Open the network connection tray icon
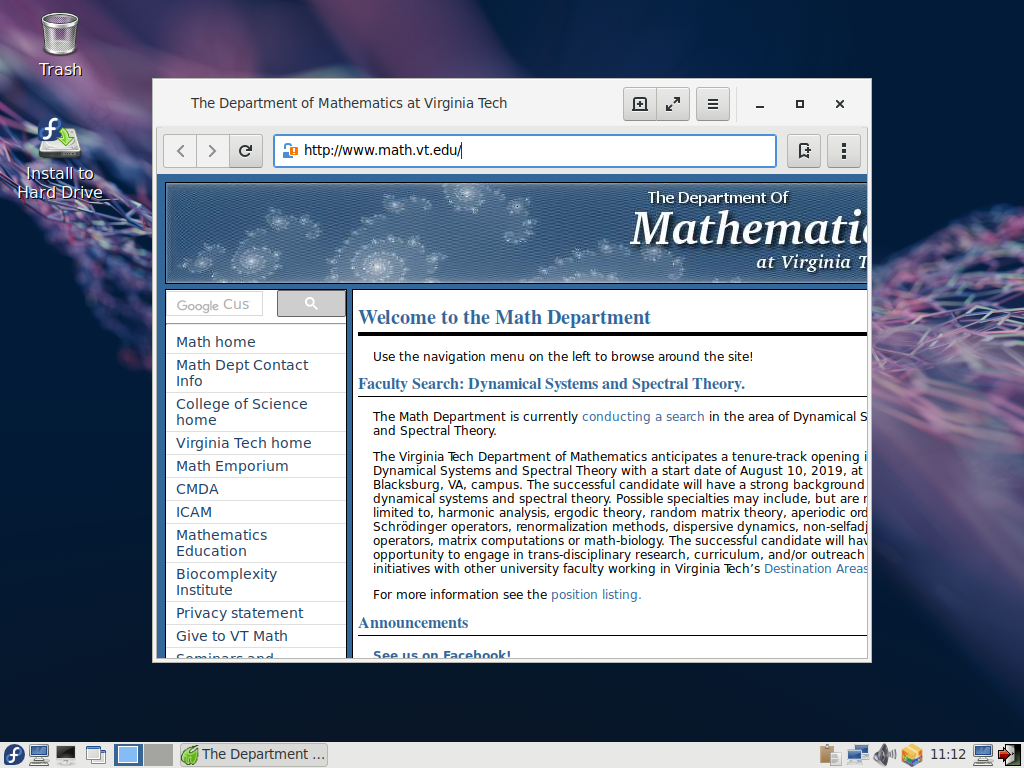1024x768 pixels. [x=857, y=755]
